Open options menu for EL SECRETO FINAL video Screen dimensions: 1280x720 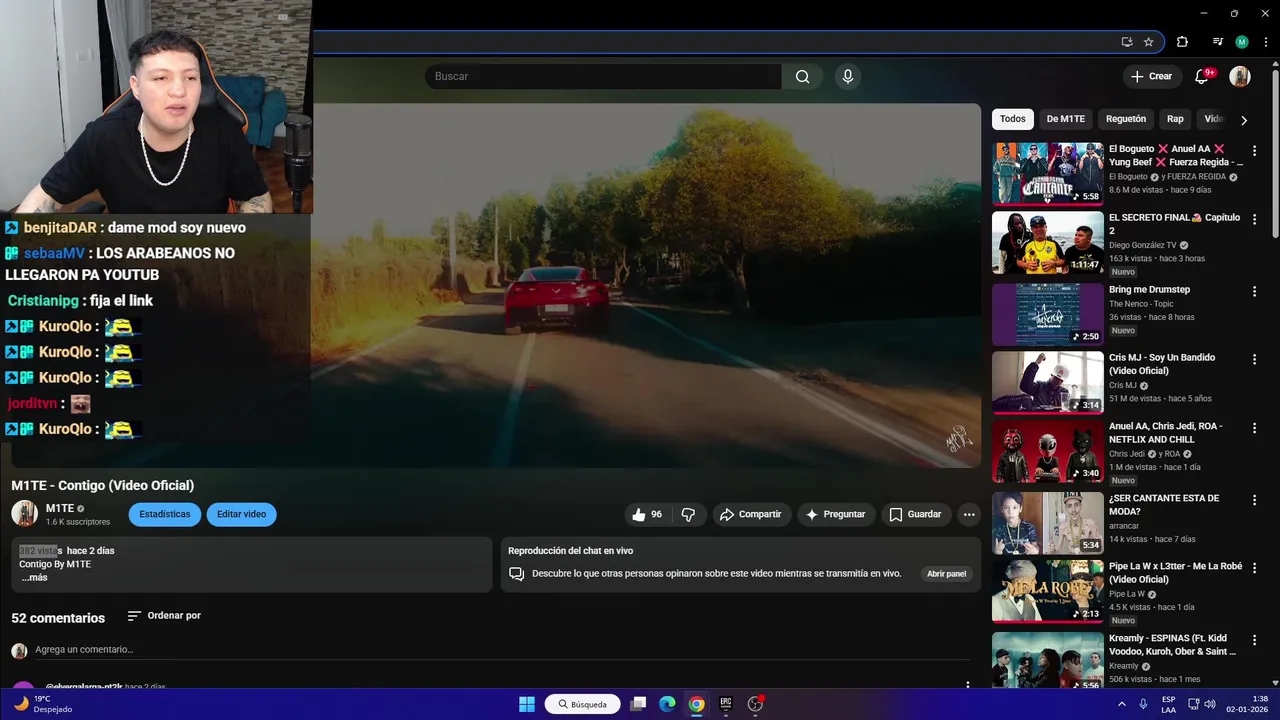[x=1254, y=219]
